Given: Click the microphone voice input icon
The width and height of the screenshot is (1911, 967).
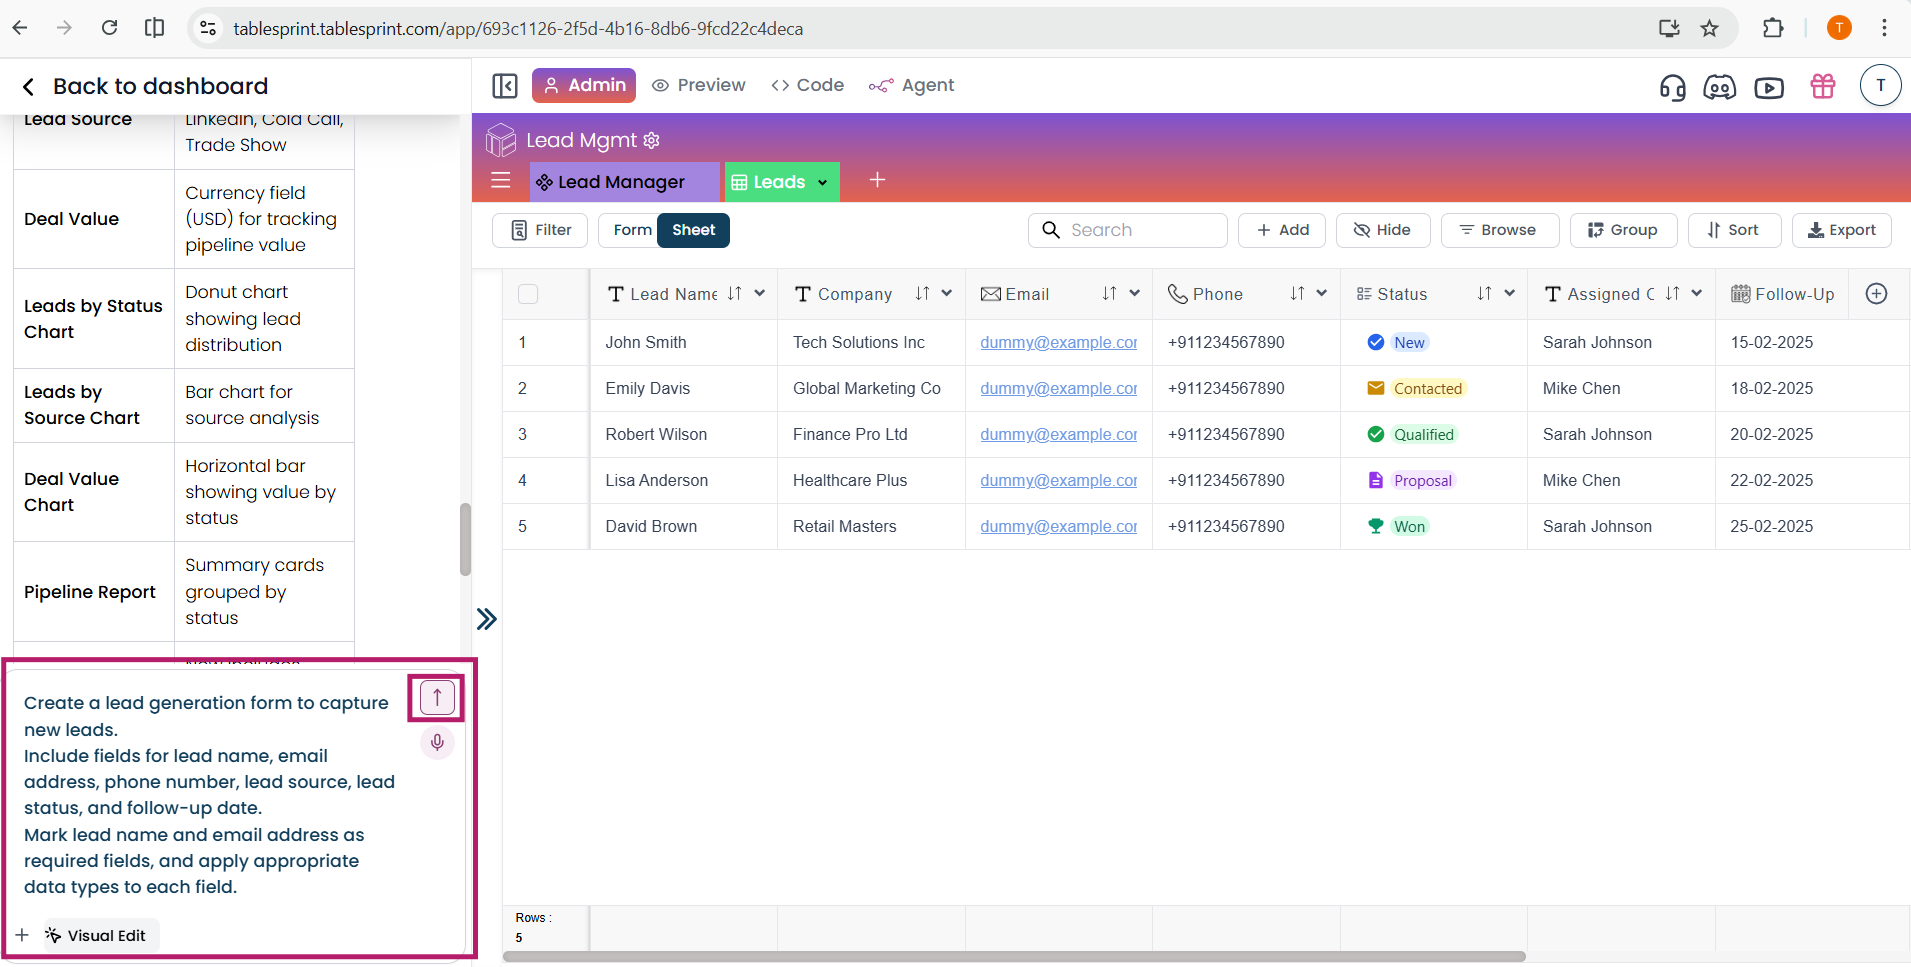Looking at the screenshot, I should [437, 742].
